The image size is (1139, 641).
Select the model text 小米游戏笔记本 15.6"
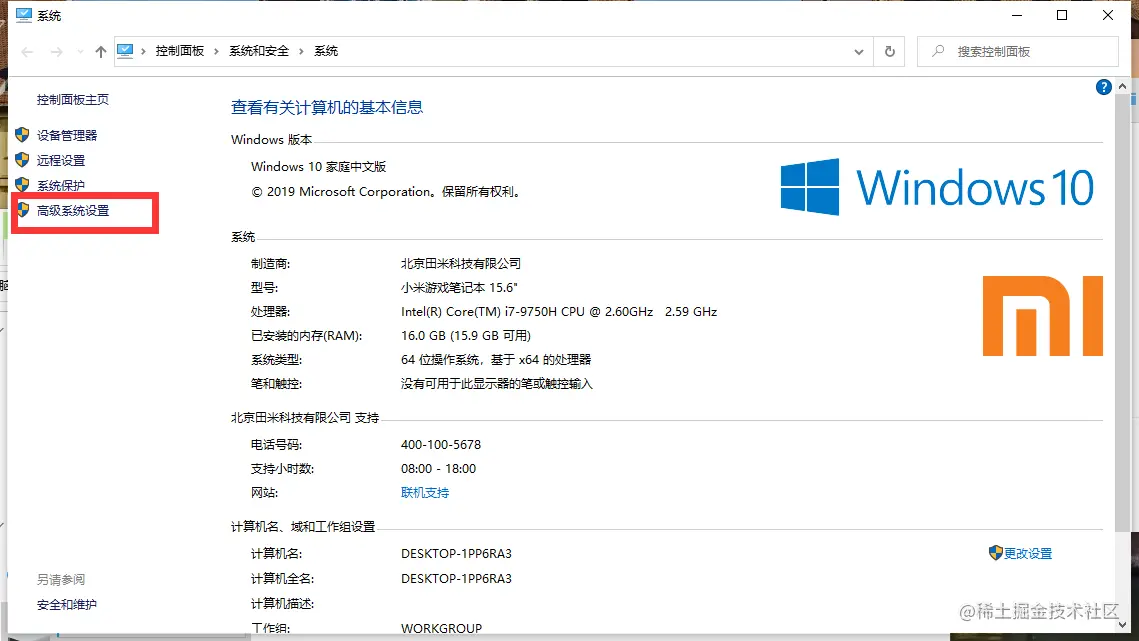tap(459, 288)
